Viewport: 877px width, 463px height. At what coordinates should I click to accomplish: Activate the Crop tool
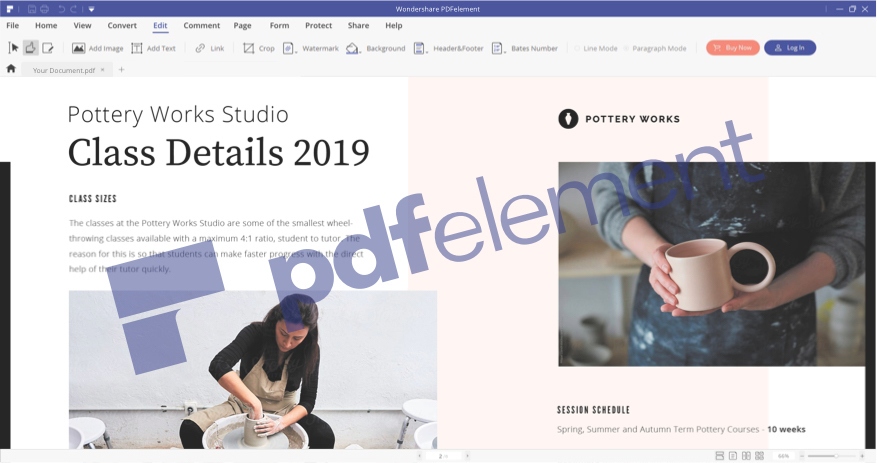coord(258,49)
